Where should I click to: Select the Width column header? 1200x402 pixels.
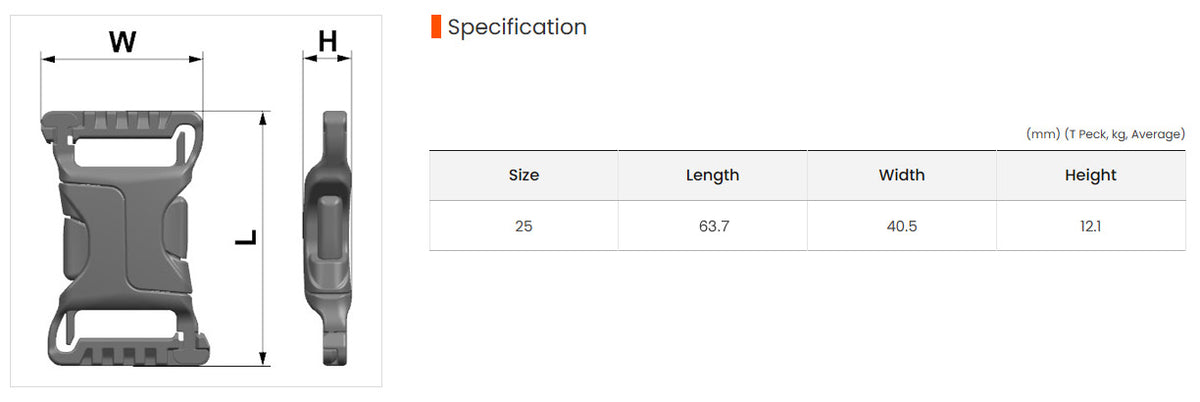click(x=901, y=175)
